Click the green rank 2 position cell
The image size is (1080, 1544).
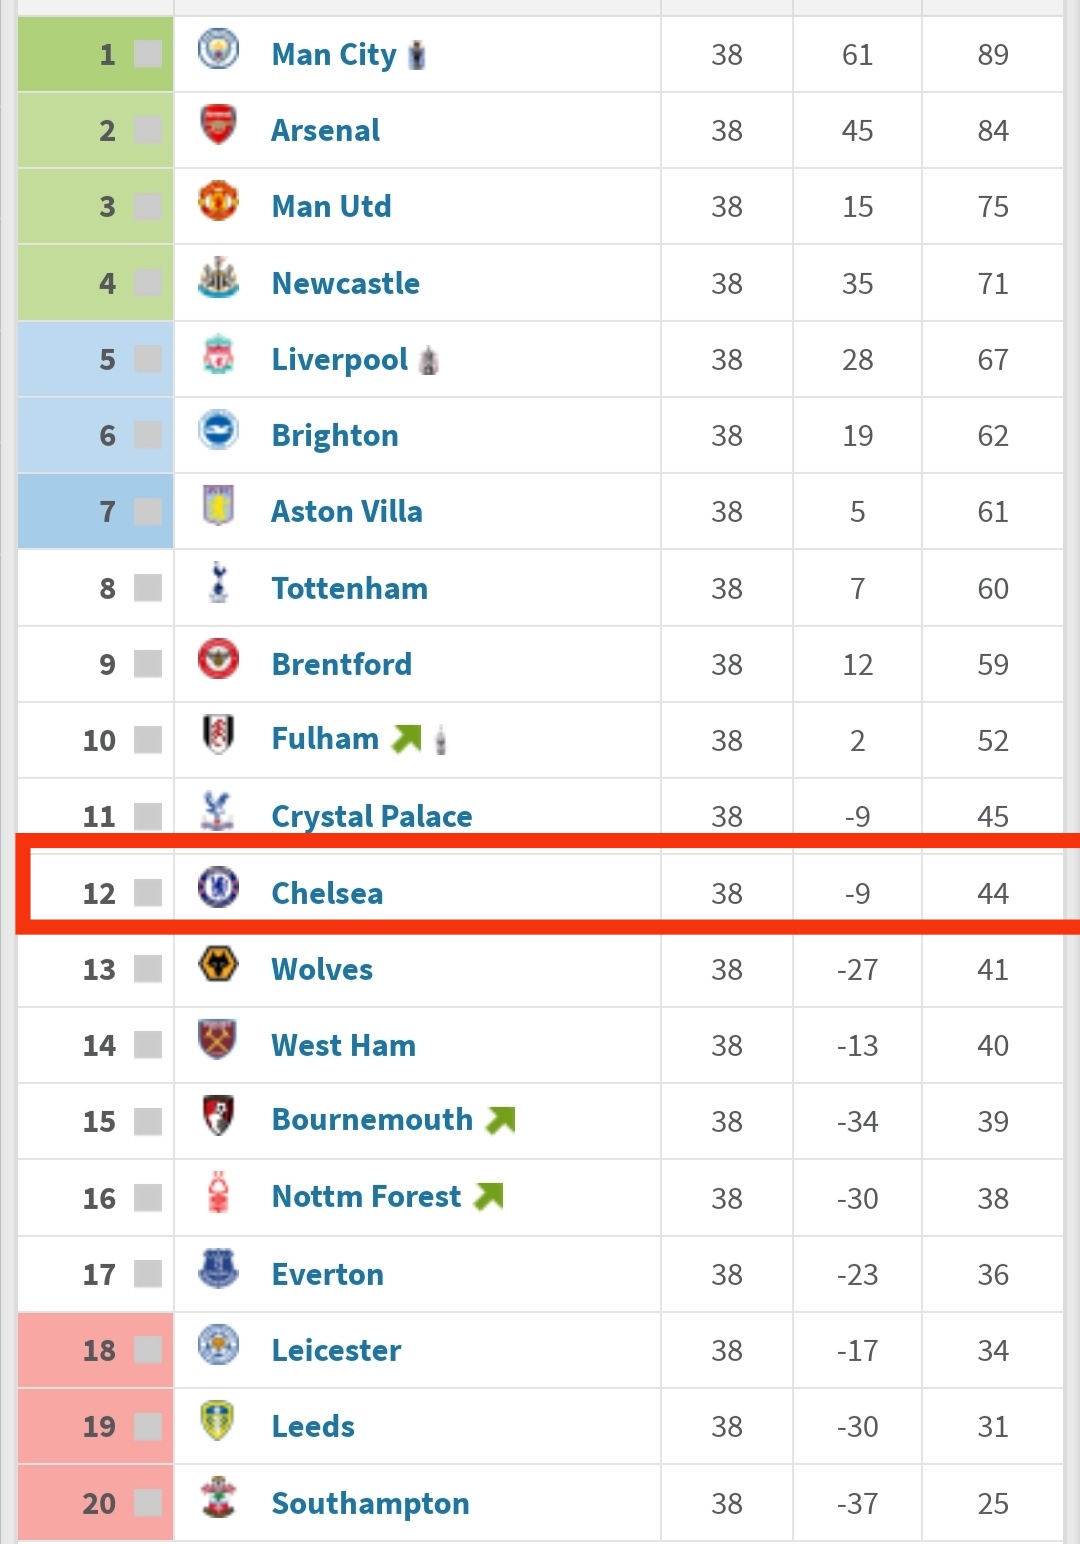[x=96, y=130]
